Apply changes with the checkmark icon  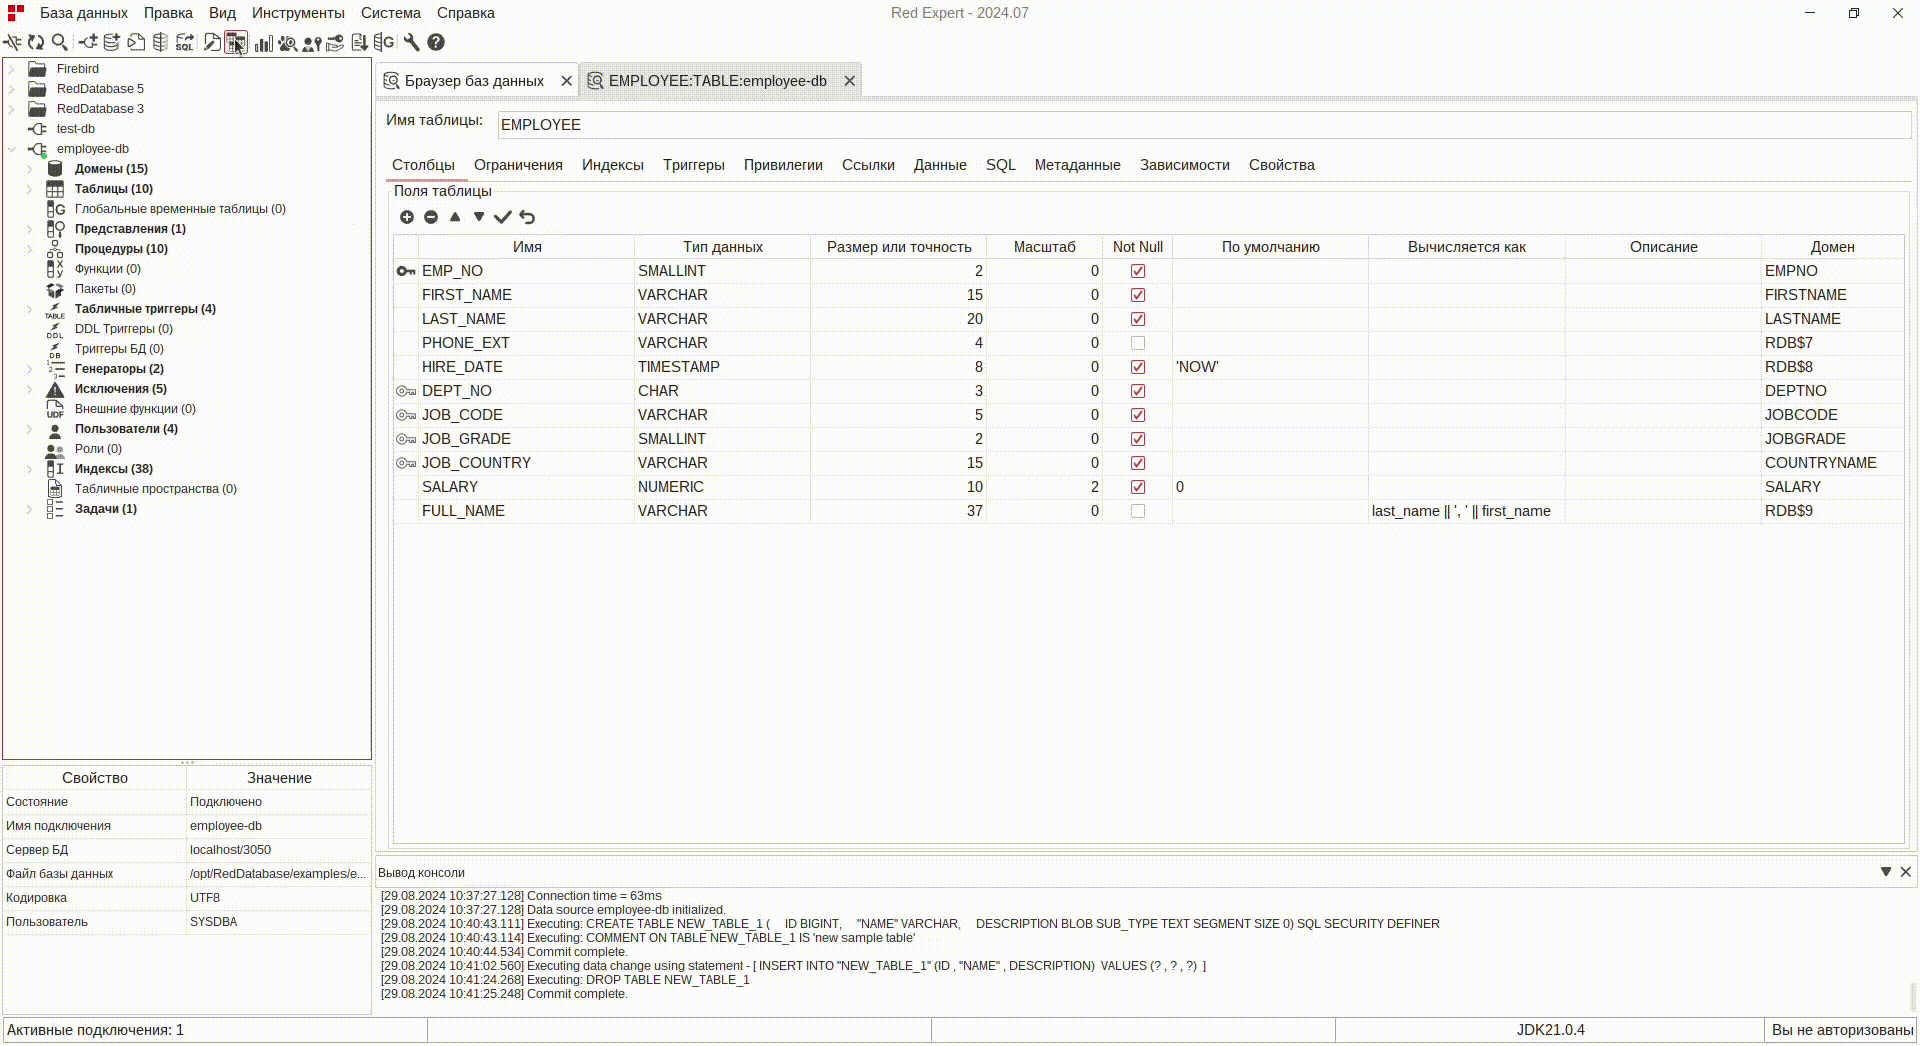point(503,217)
